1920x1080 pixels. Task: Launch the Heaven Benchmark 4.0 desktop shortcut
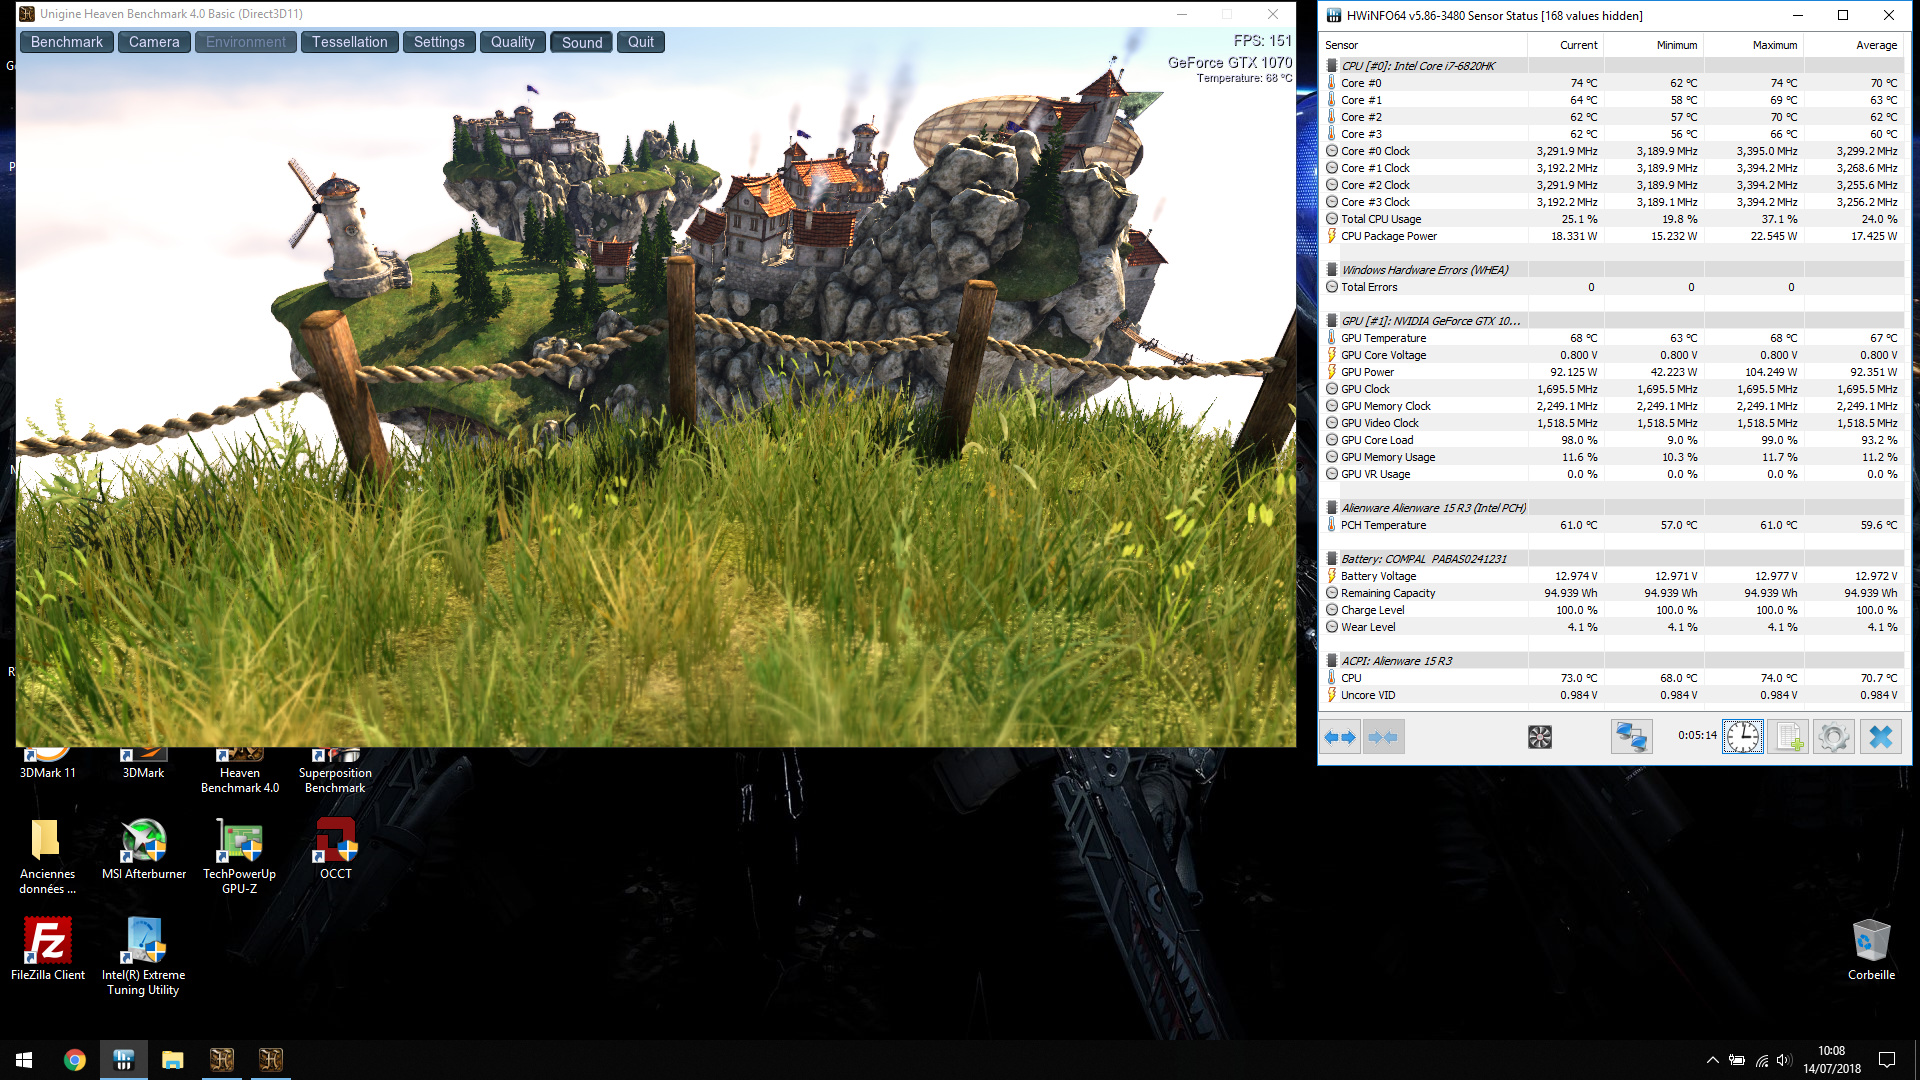coord(240,771)
